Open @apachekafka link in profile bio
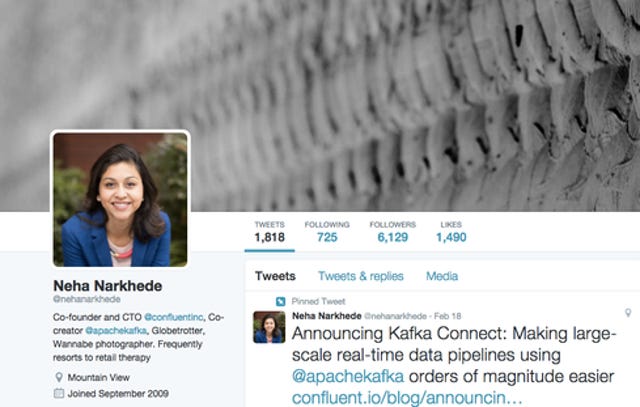640x407 pixels. 116,331
